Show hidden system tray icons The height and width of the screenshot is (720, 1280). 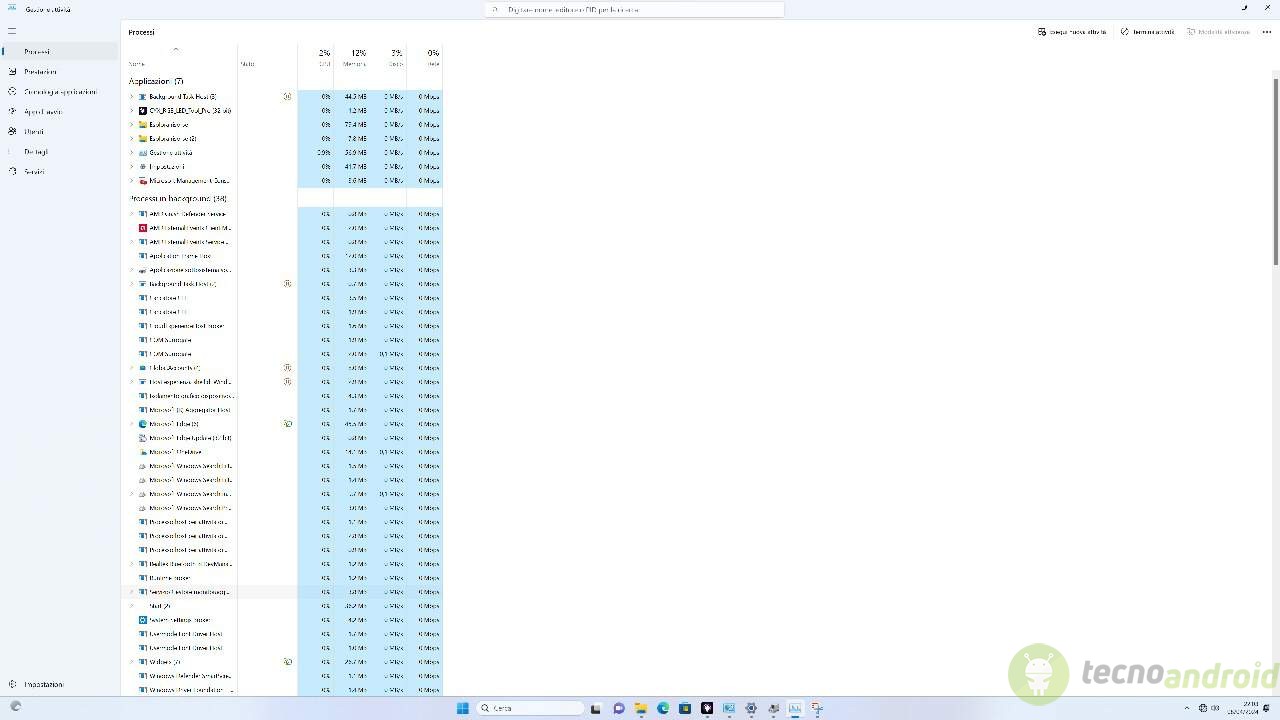[1187, 708]
